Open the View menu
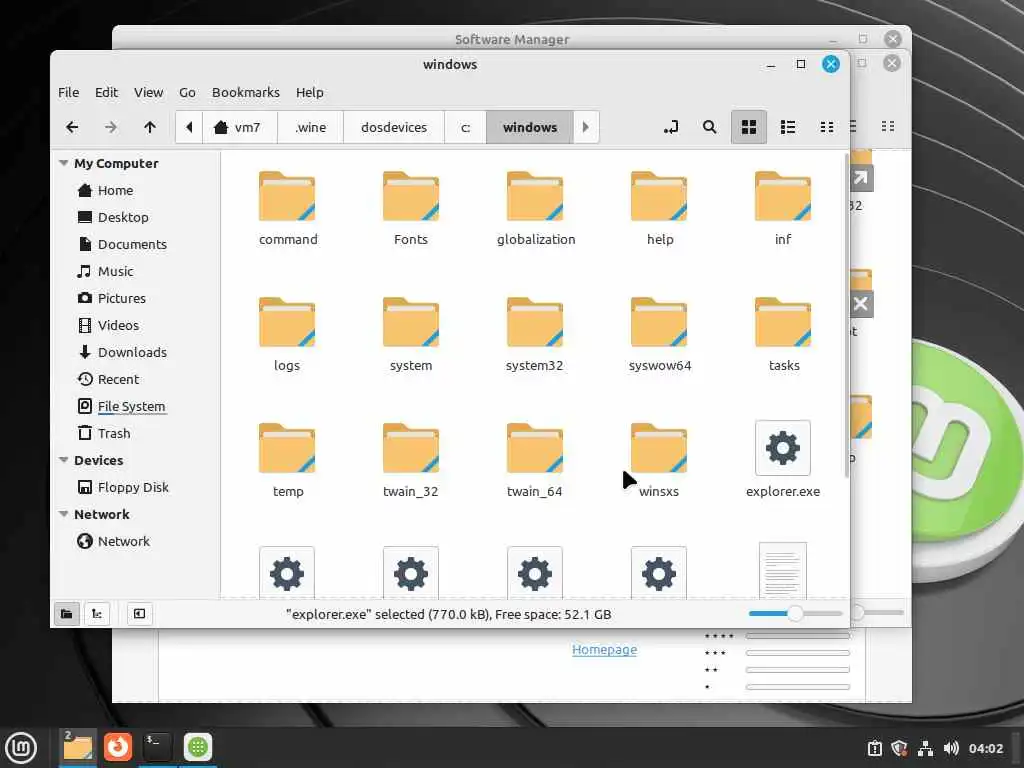Viewport: 1024px width, 768px height. [x=149, y=92]
